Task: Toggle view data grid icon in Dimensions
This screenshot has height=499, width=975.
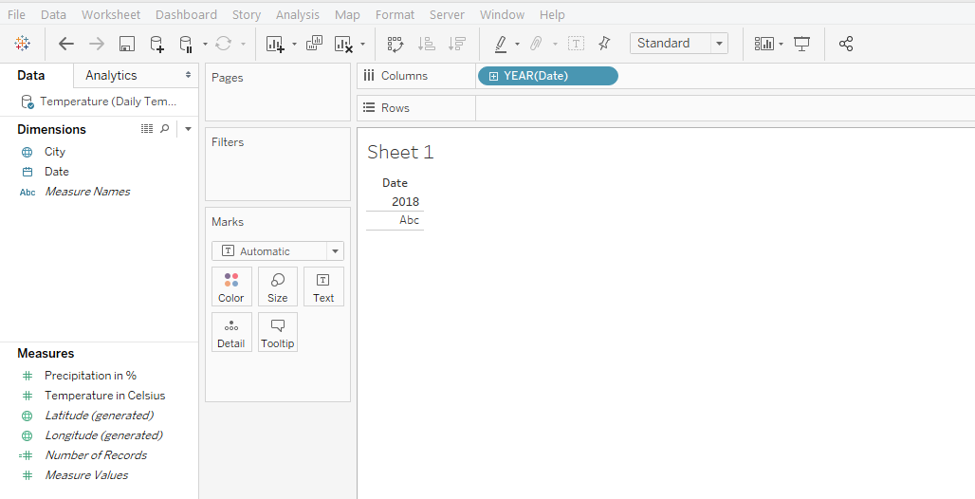Action: (147, 129)
